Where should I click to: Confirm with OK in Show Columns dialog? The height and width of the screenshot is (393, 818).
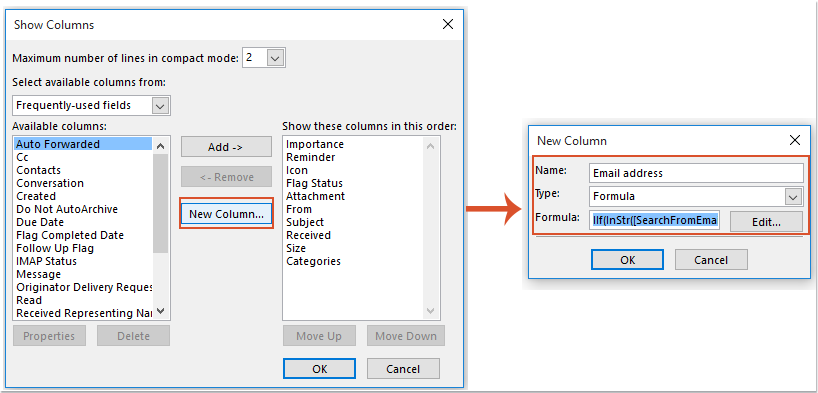click(x=319, y=368)
